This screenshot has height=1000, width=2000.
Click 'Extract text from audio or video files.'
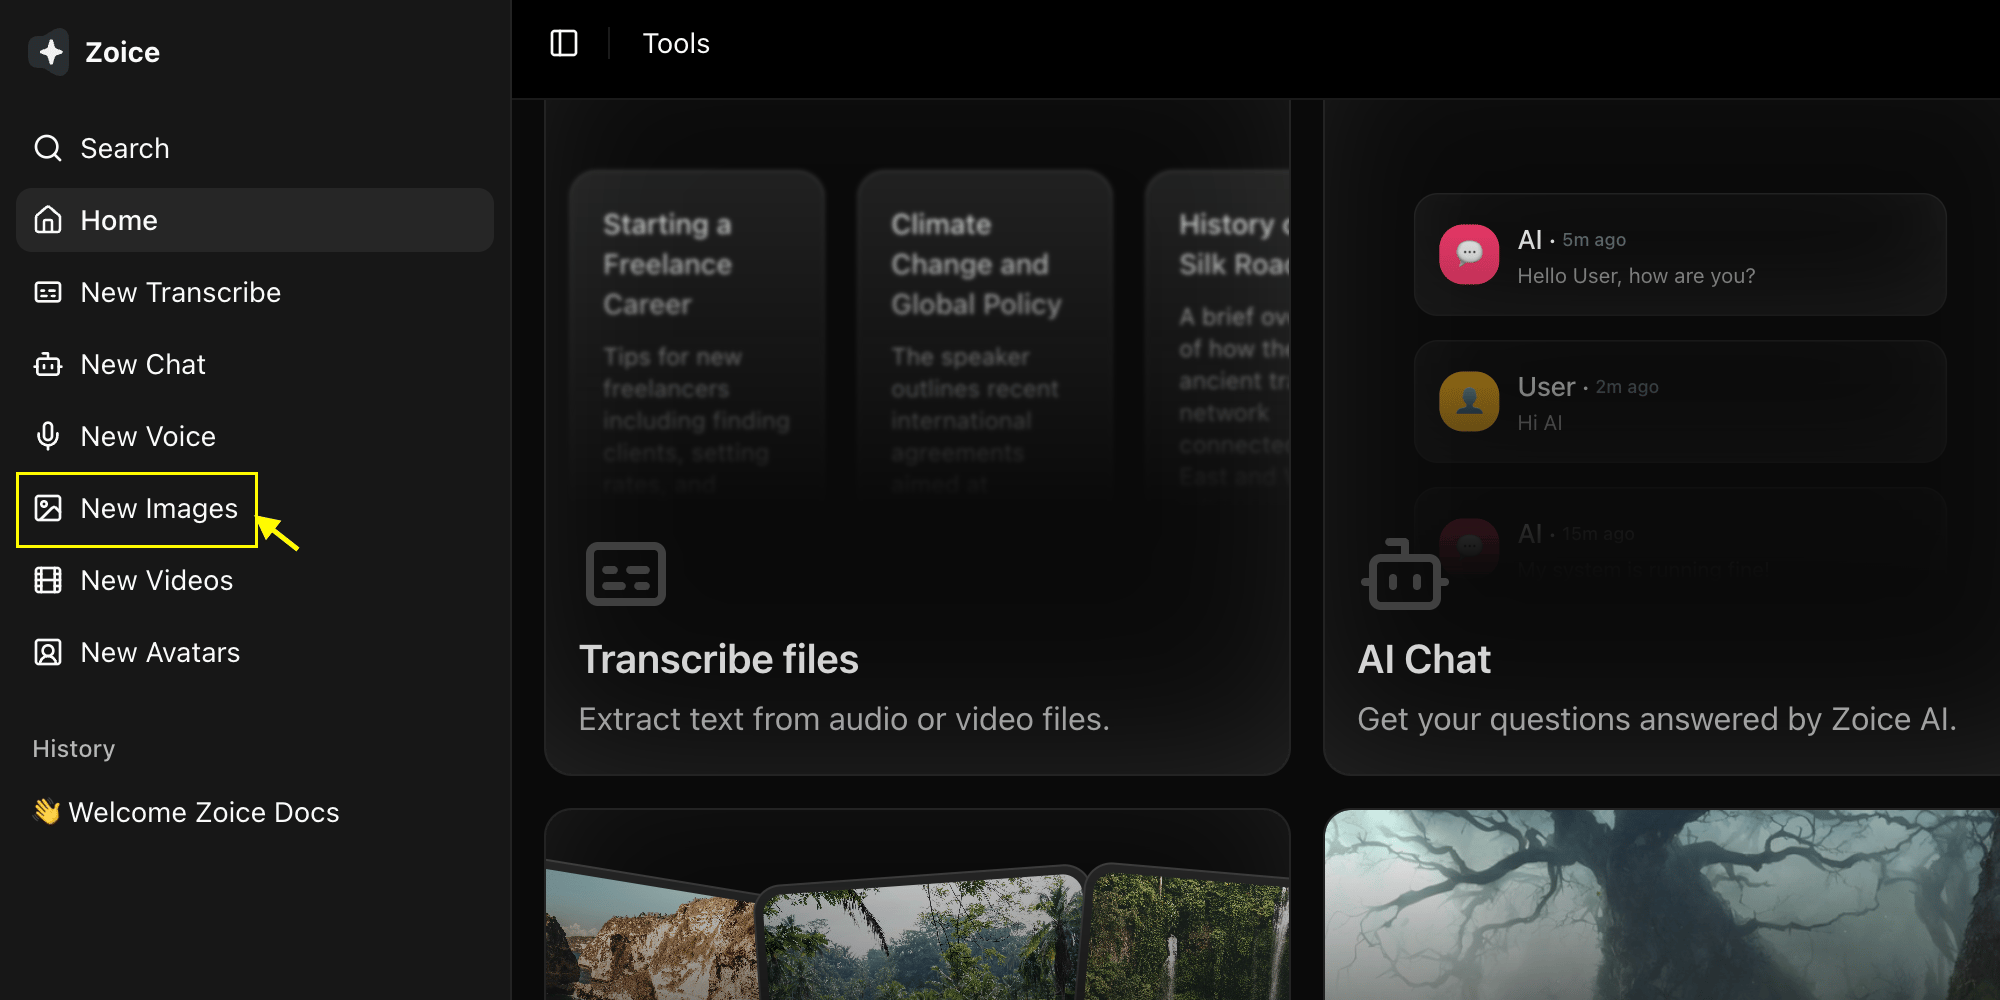[844, 719]
